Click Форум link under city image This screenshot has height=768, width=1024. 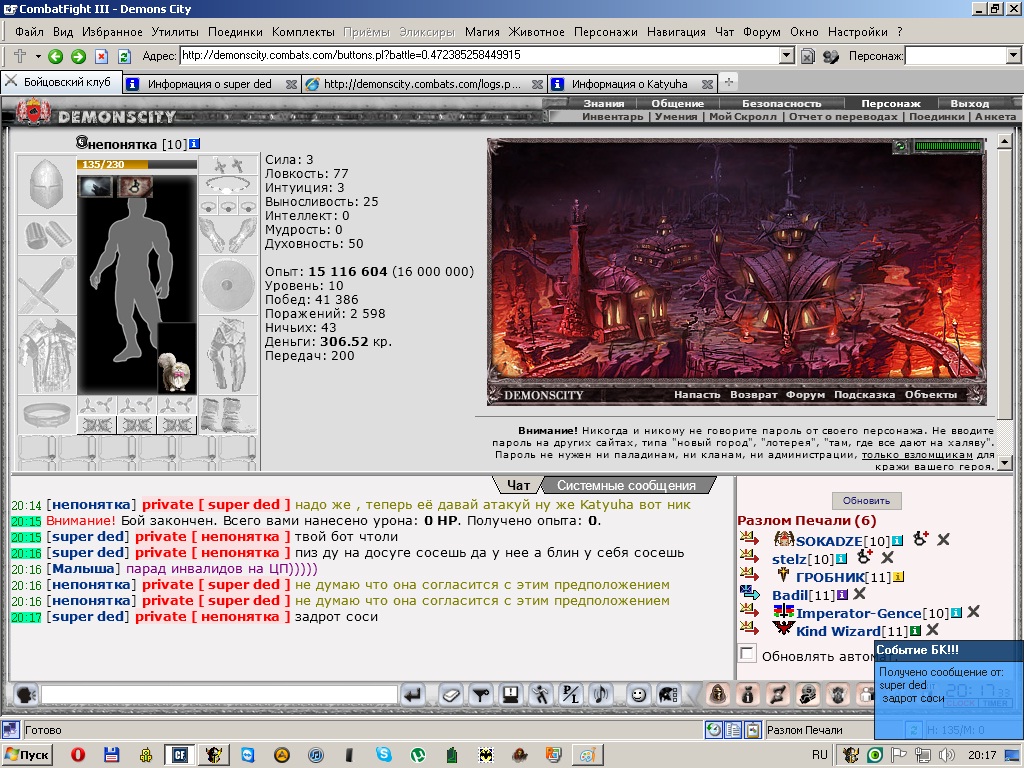(805, 394)
